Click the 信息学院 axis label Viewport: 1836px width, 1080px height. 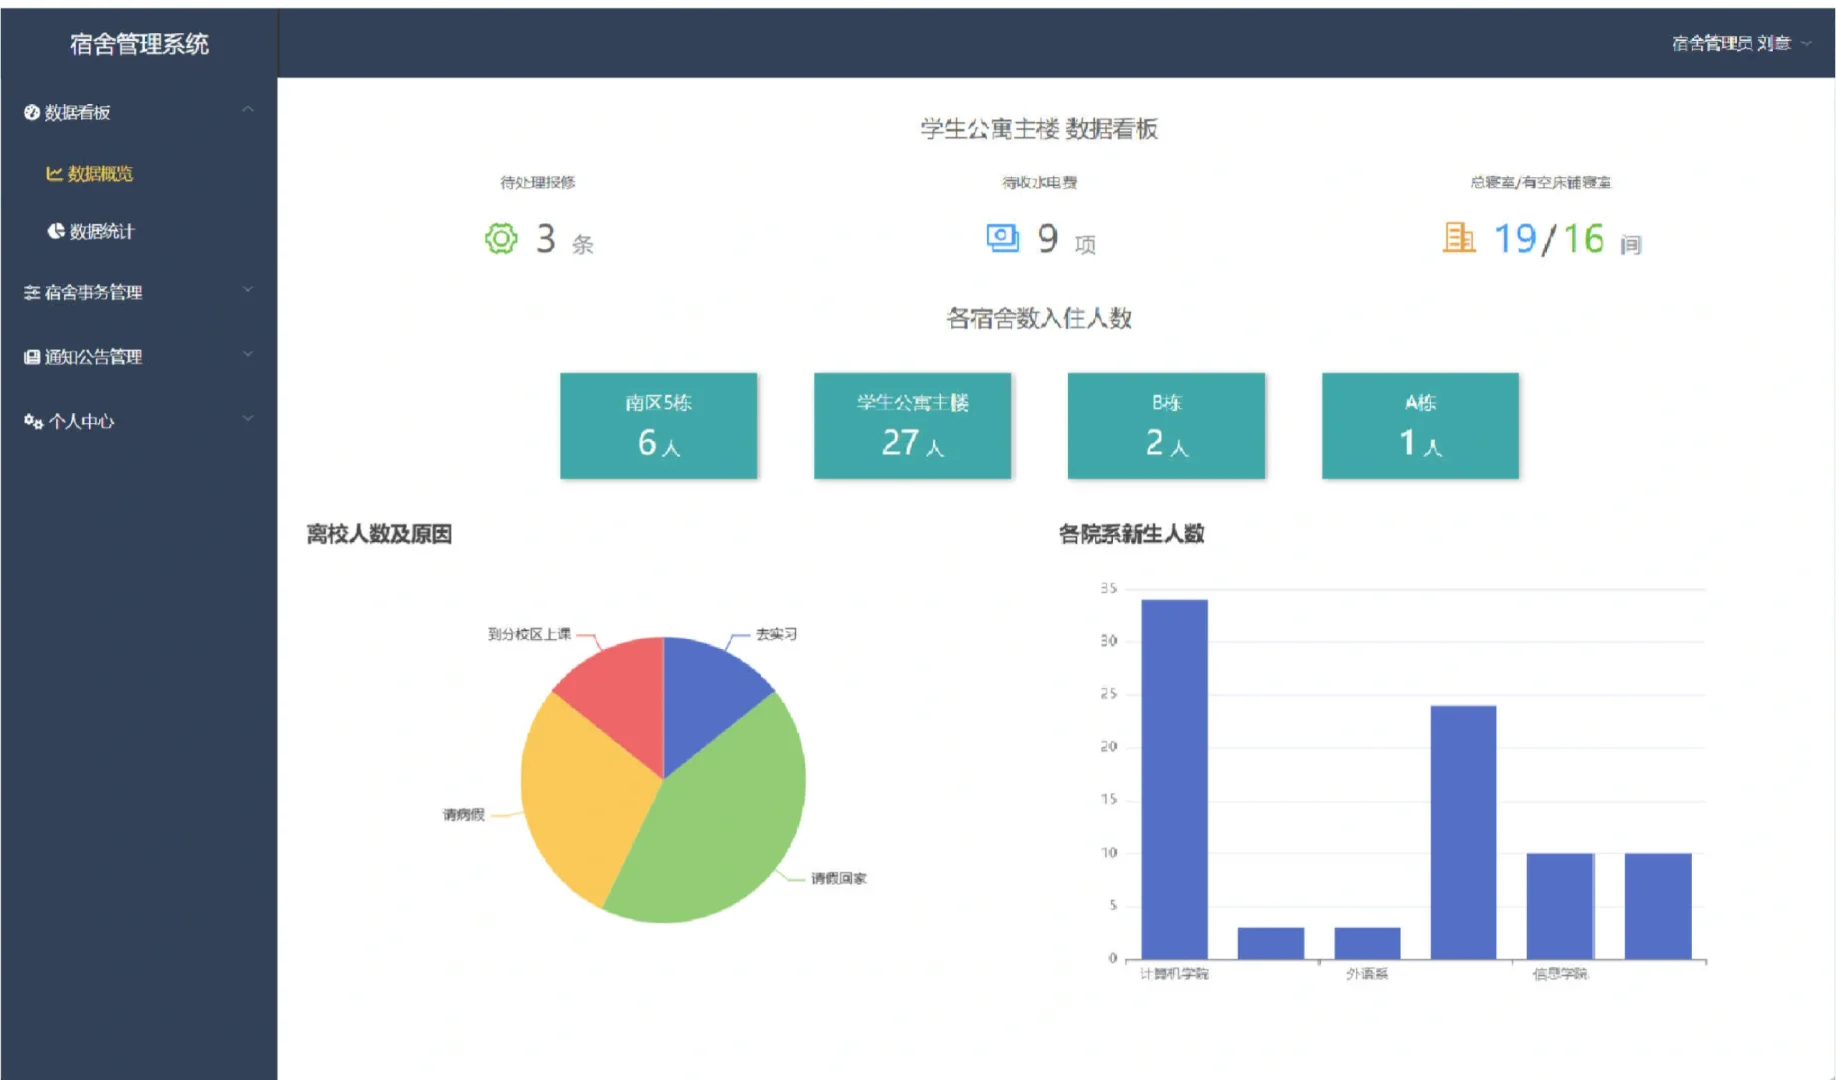point(1560,973)
